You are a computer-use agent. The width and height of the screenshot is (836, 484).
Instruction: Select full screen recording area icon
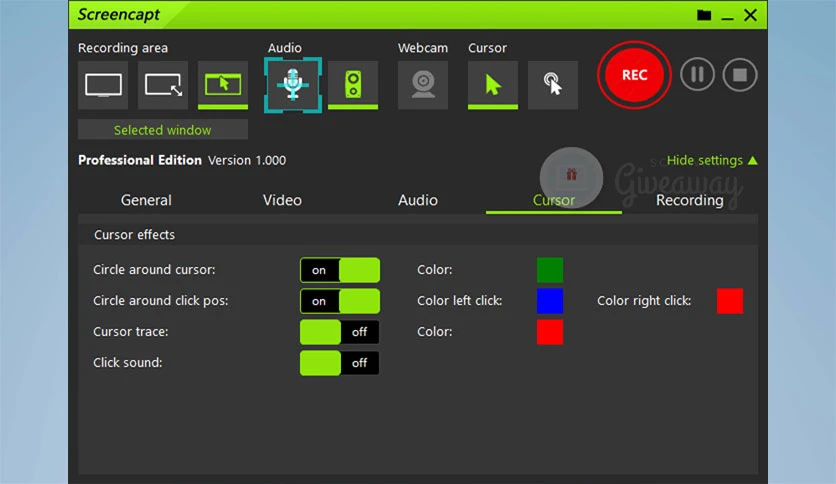point(103,85)
